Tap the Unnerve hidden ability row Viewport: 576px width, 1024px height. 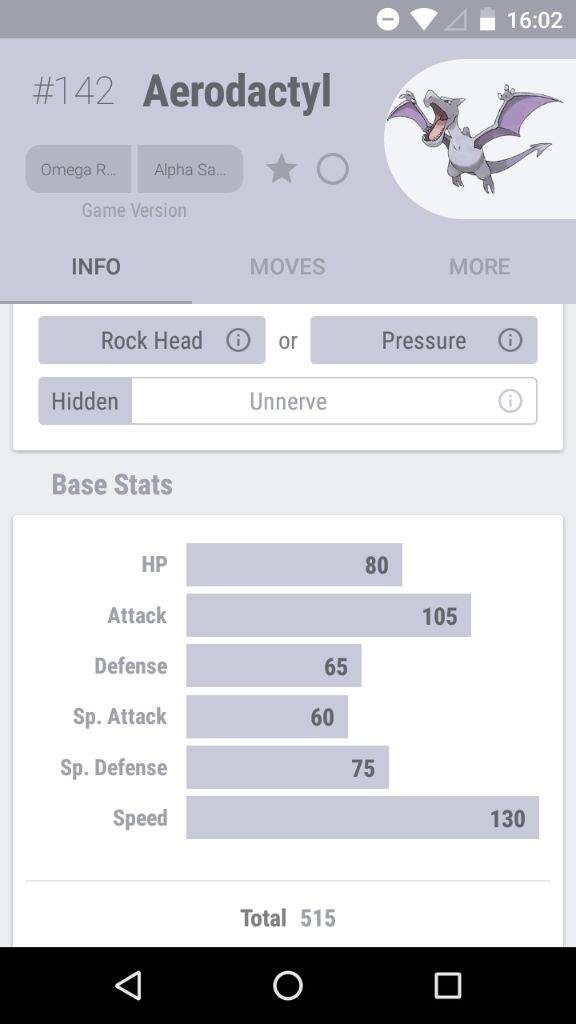(x=288, y=401)
